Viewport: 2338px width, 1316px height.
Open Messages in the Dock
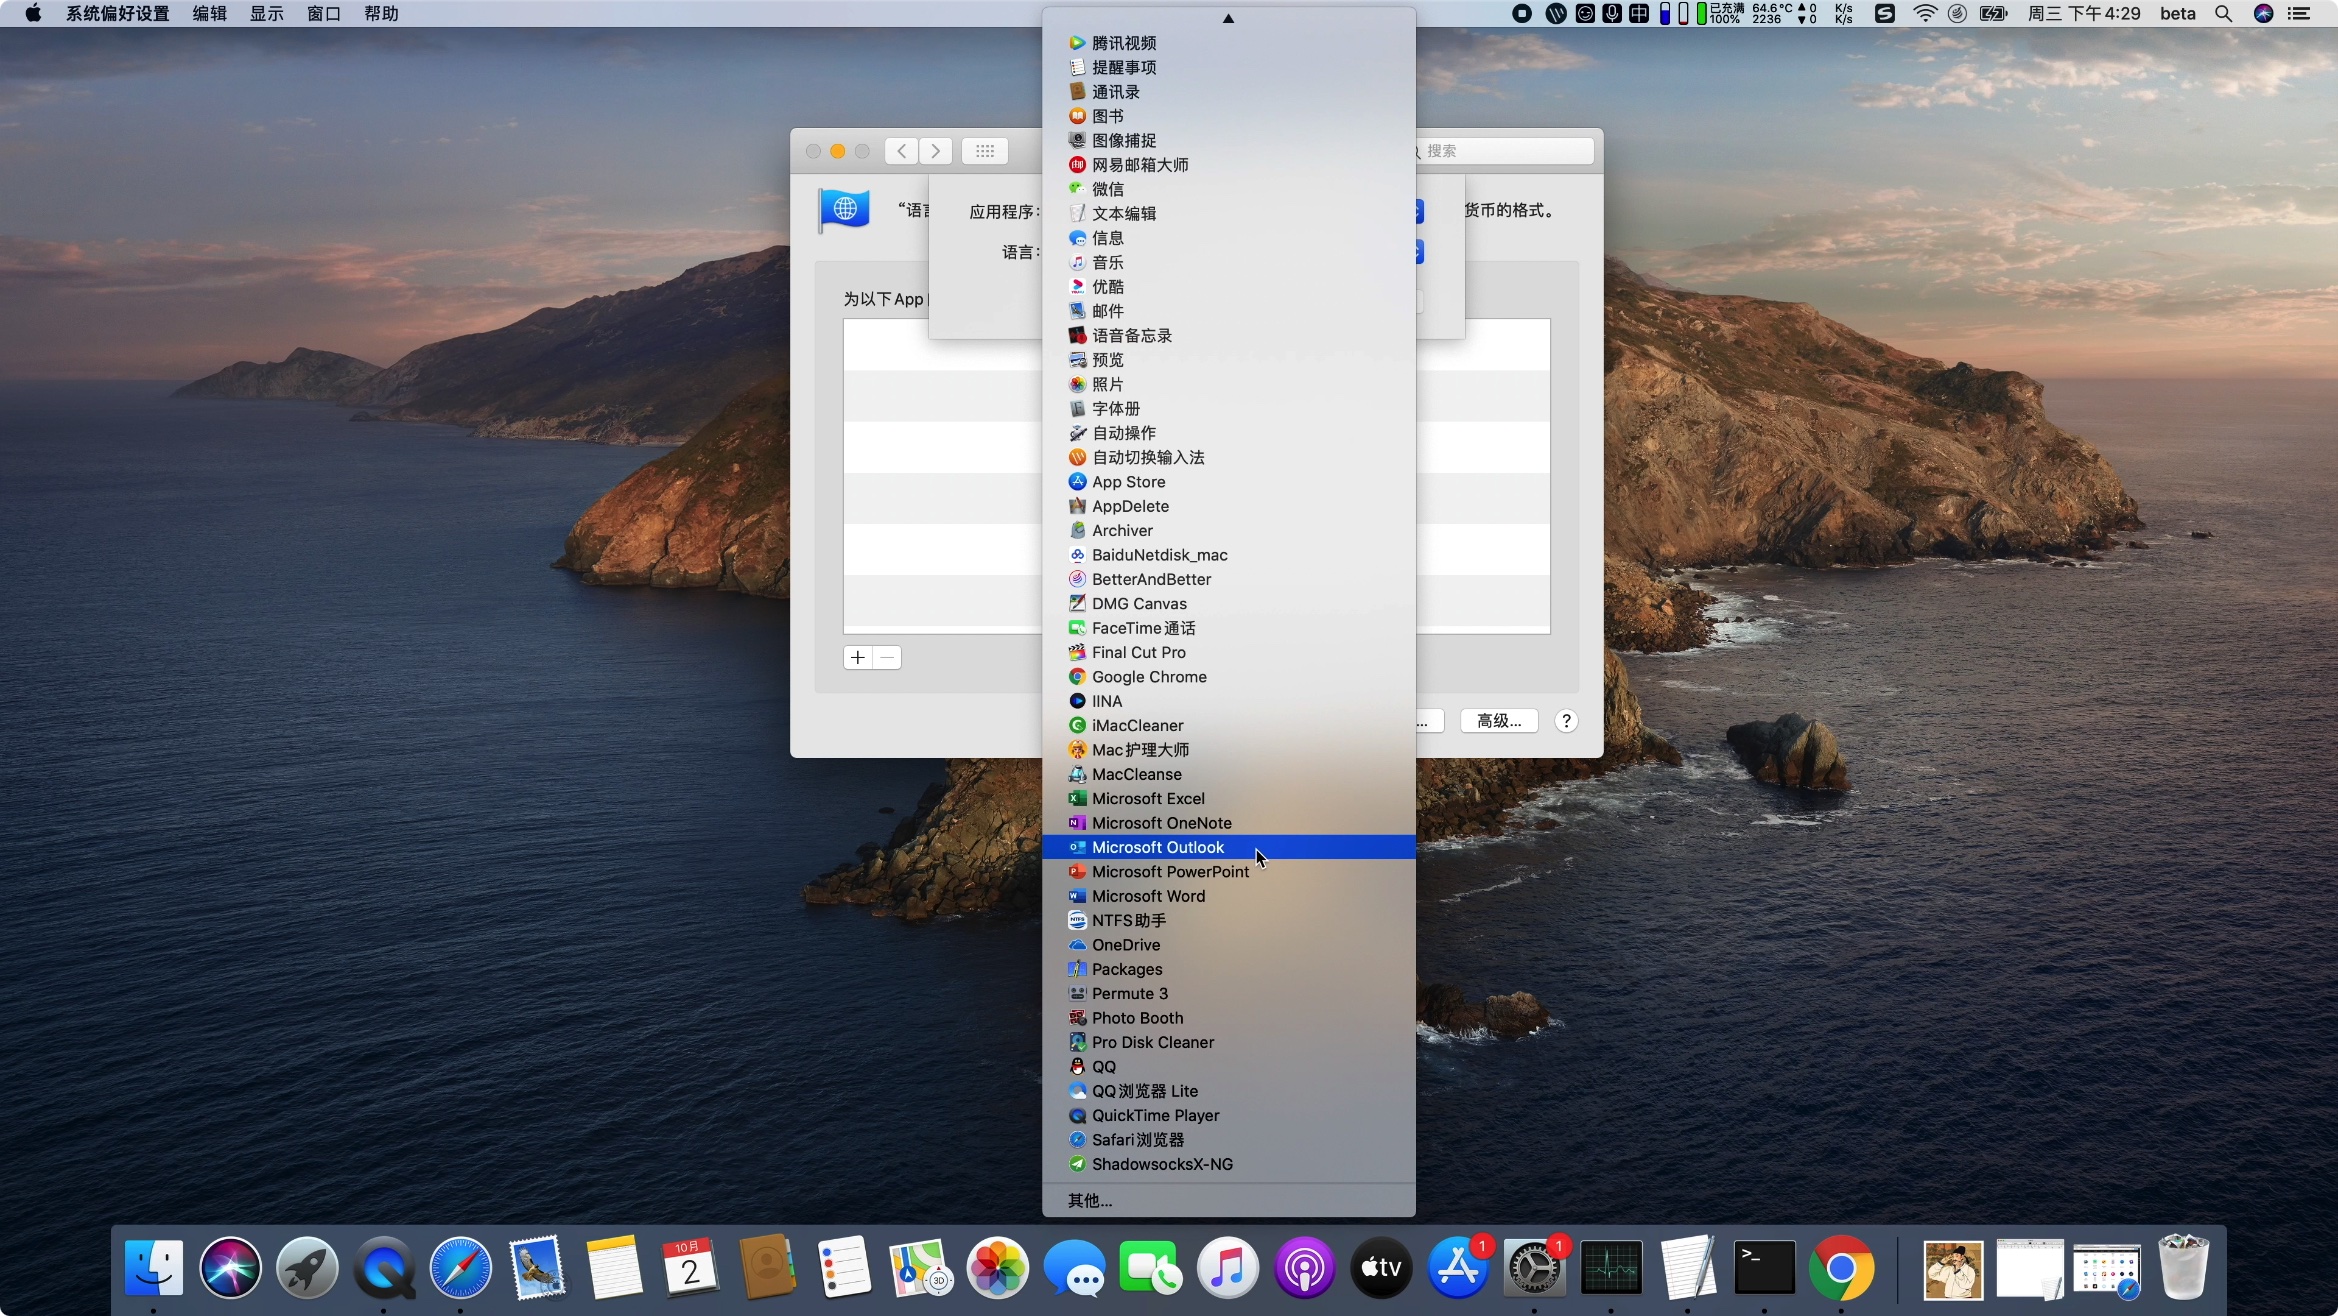pyautogui.click(x=1074, y=1268)
